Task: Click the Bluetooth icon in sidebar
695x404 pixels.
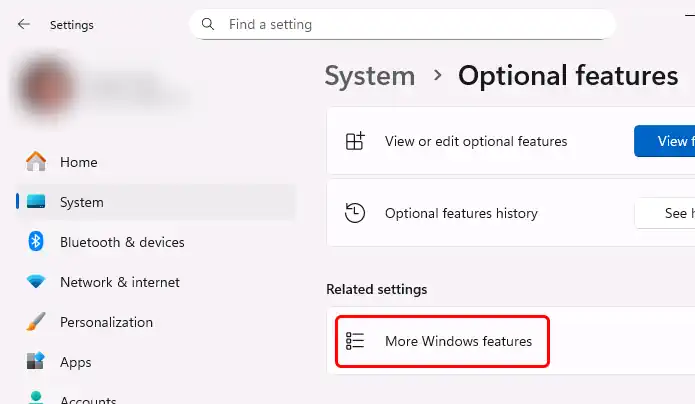Action: (36, 242)
